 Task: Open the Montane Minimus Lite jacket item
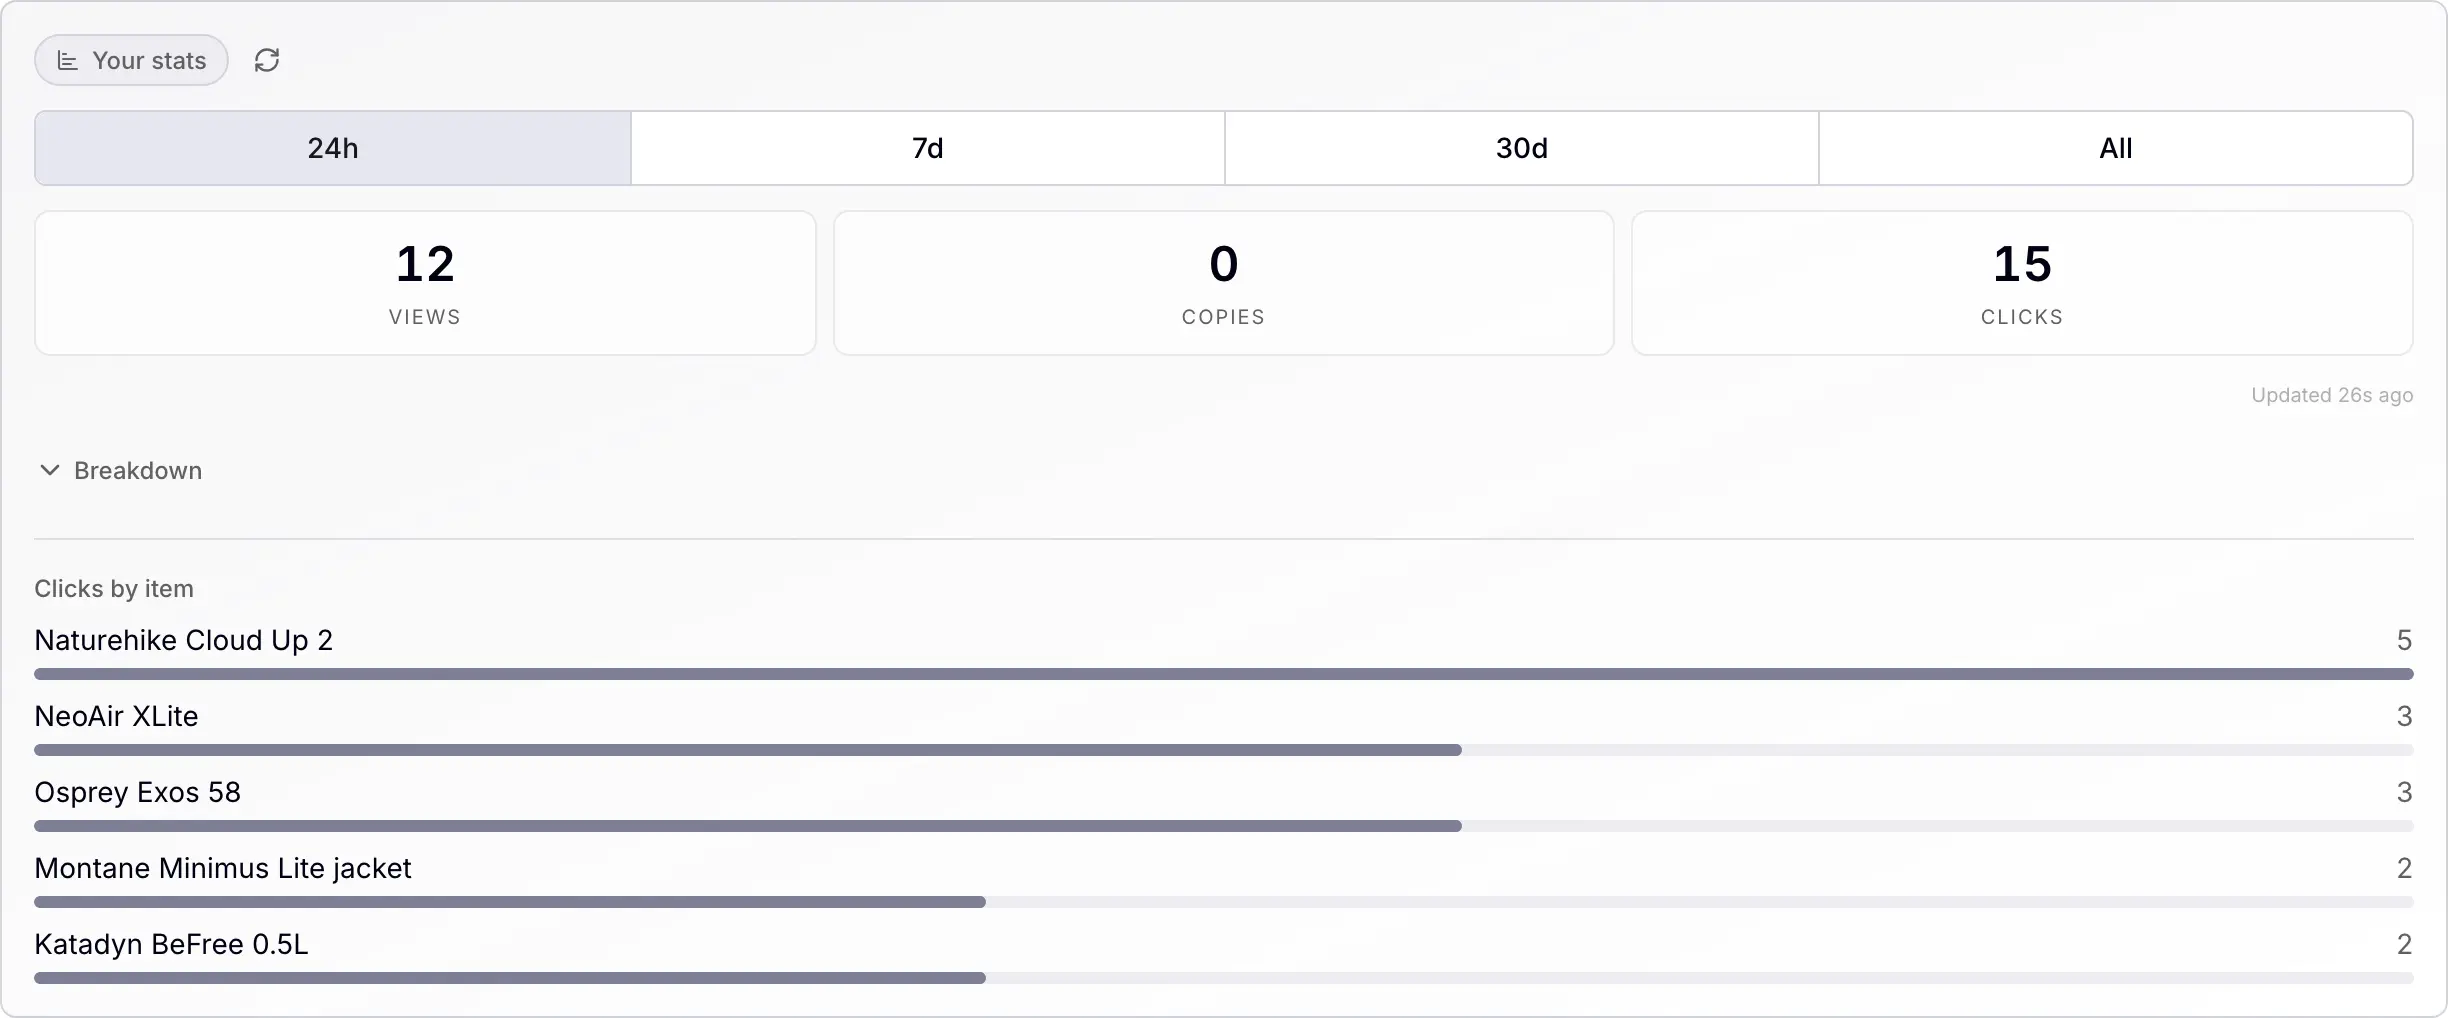point(223,868)
